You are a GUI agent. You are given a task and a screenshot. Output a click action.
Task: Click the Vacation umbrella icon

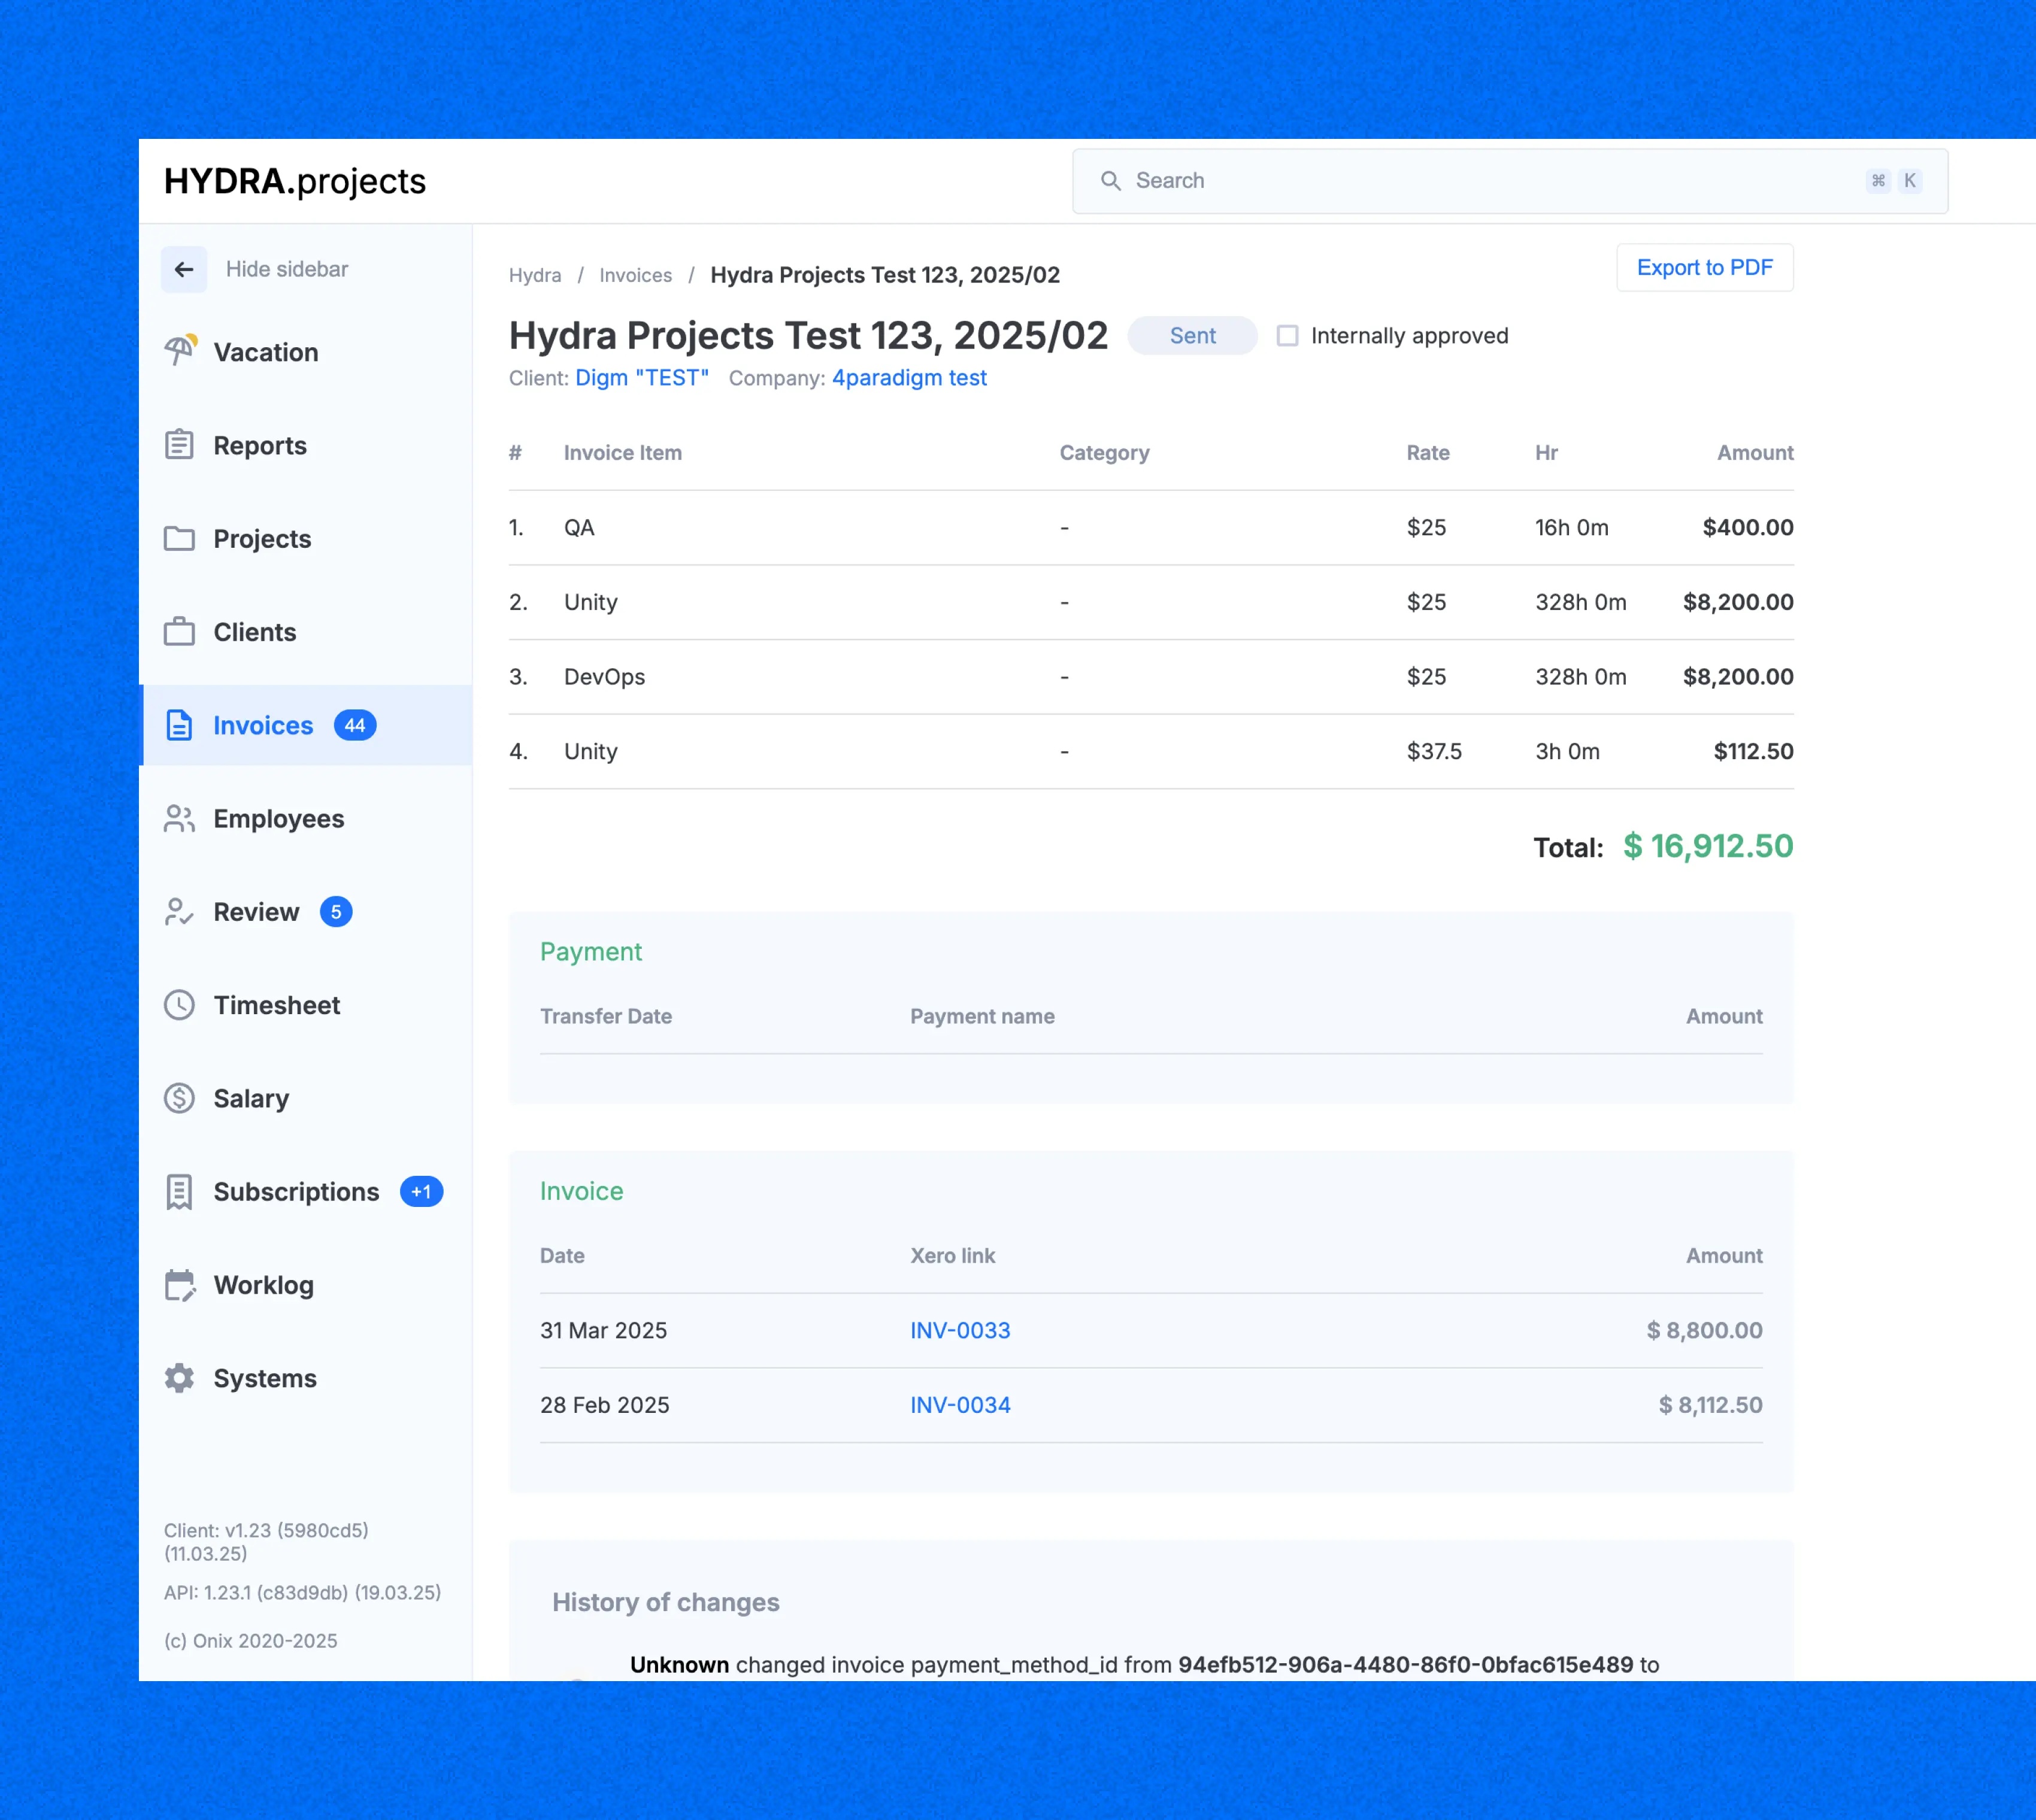pyautogui.click(x=180, y=351)
